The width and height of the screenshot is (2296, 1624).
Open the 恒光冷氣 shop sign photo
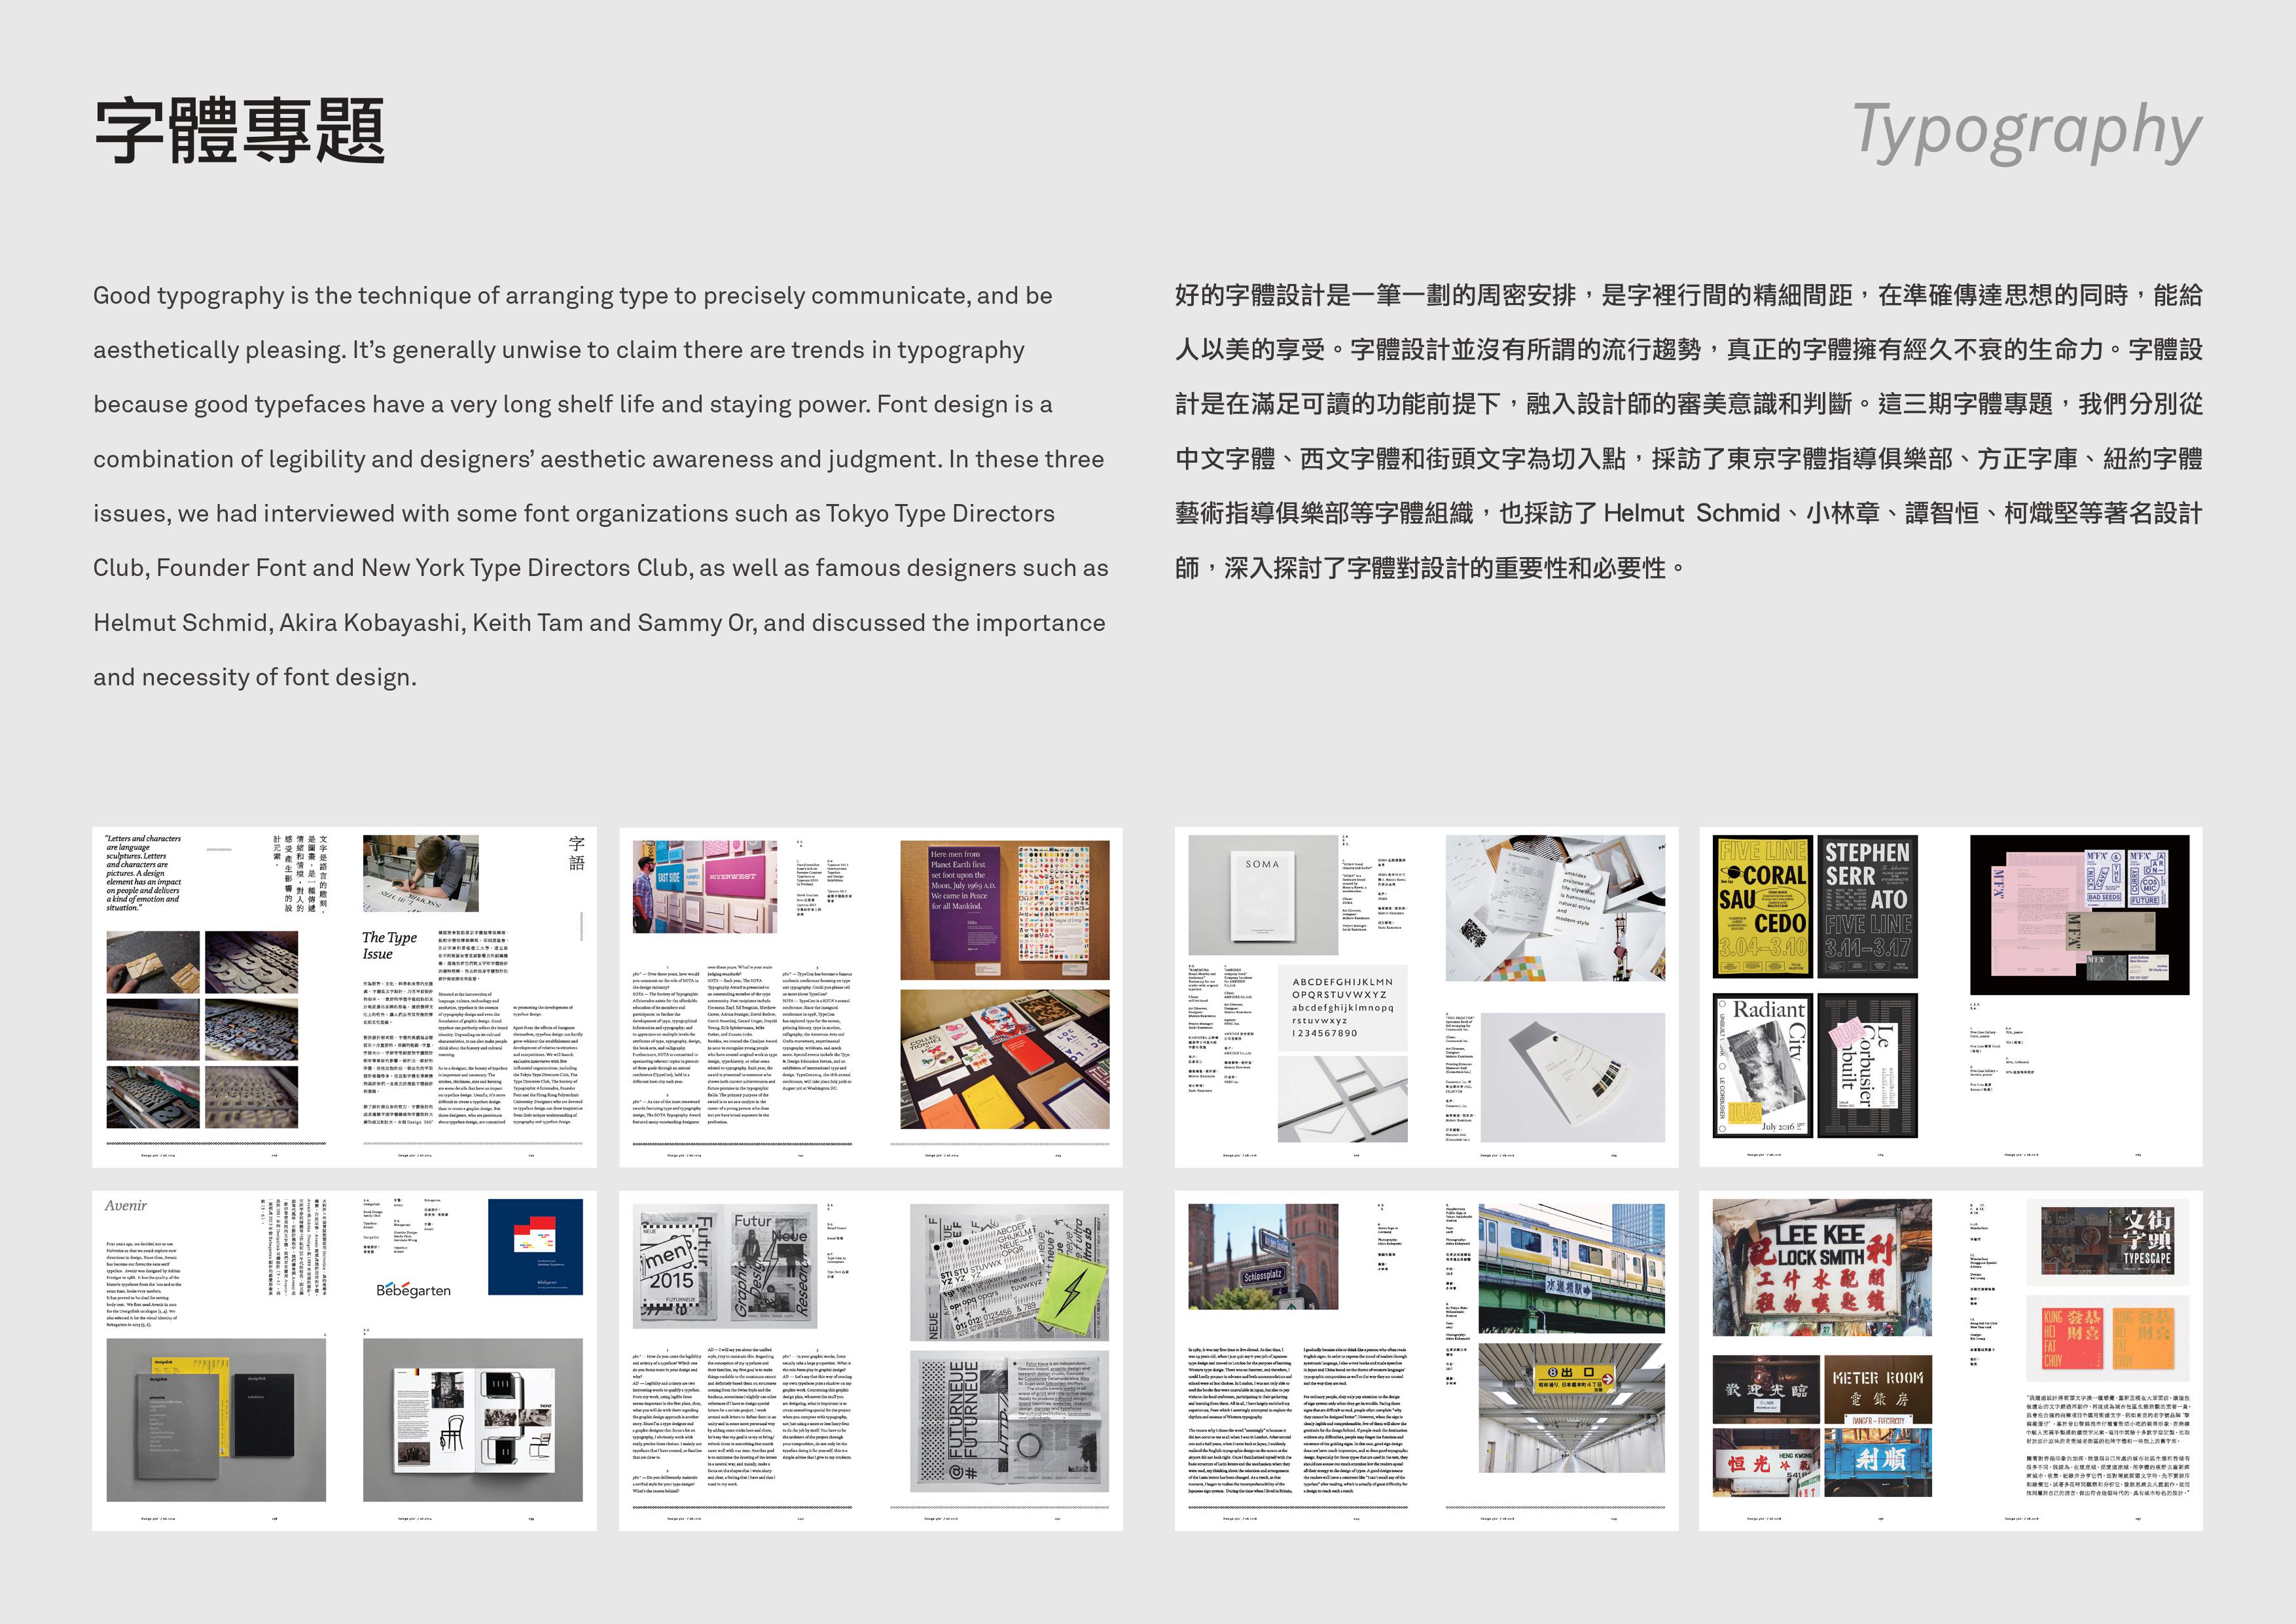coord(1765,1463)
